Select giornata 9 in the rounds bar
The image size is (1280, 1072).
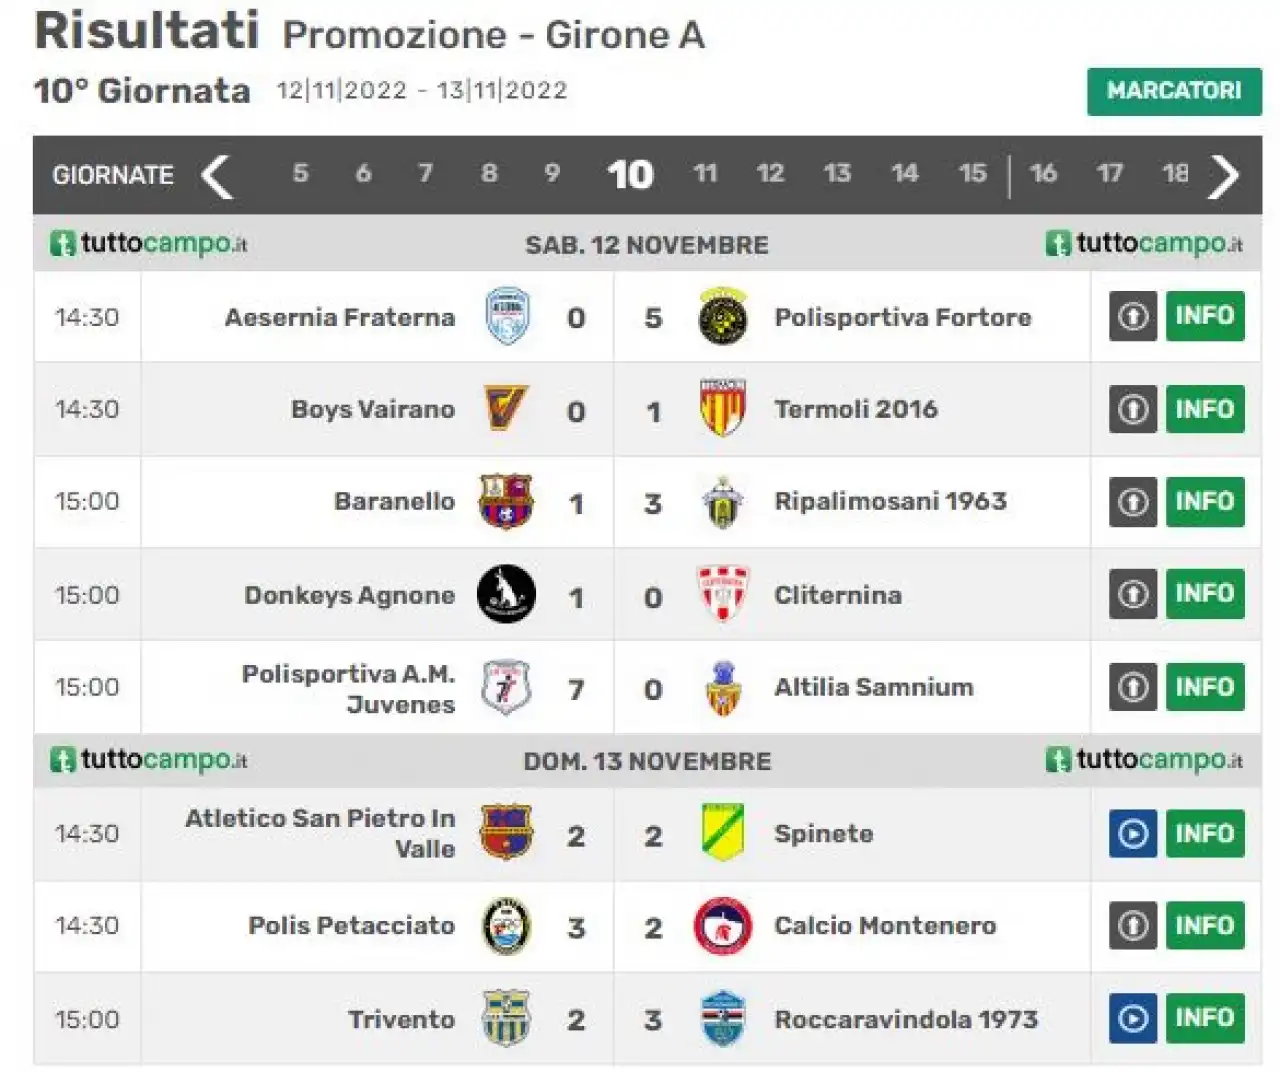(552, 174)
